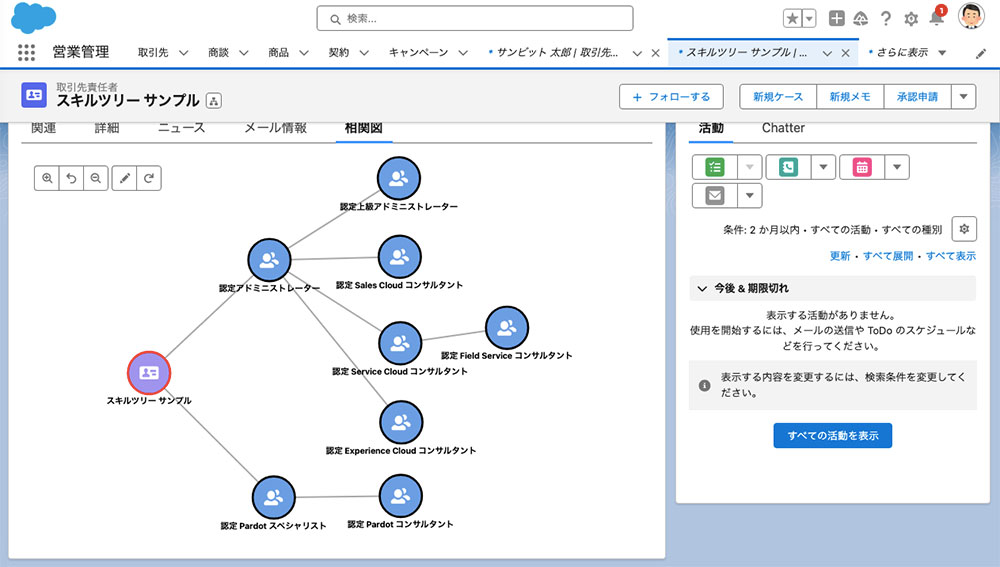The height and width of the screenshot is (567, 1000).
Task: Click the Salesforce cloud logo
Action: (x=33, y=18)
